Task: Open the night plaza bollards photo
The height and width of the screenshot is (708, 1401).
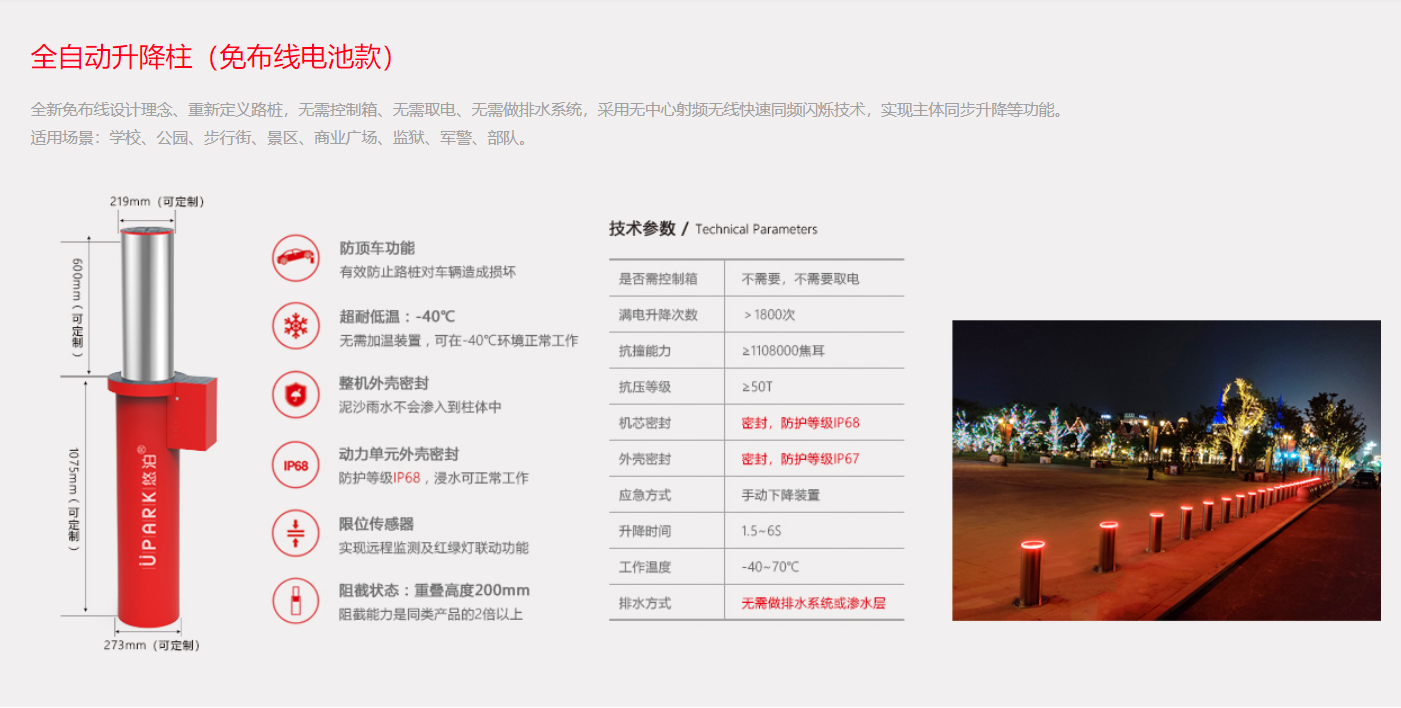Action: coord(1166,470)
